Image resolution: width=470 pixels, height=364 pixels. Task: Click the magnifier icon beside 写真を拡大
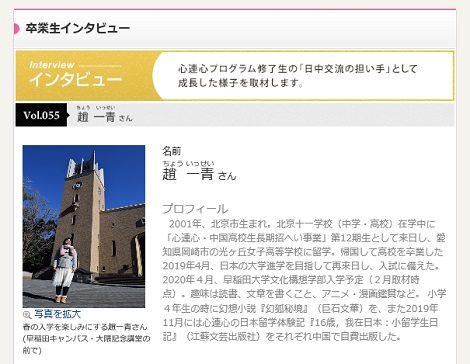tap(27, 314)
